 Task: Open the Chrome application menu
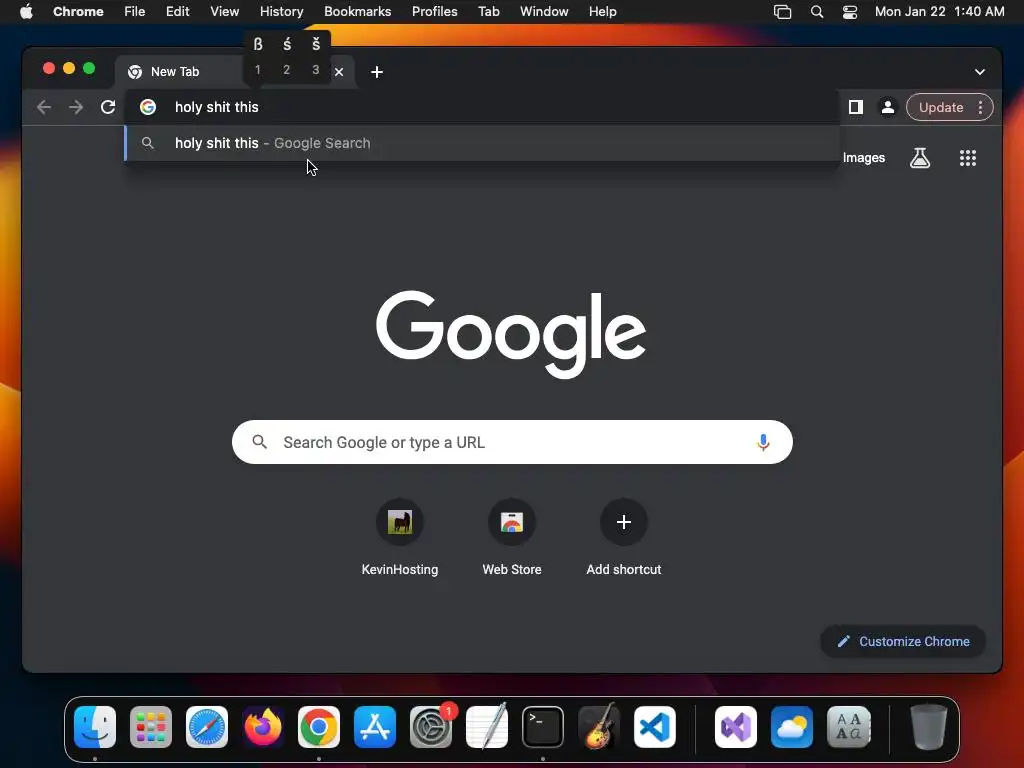(78, 12)
